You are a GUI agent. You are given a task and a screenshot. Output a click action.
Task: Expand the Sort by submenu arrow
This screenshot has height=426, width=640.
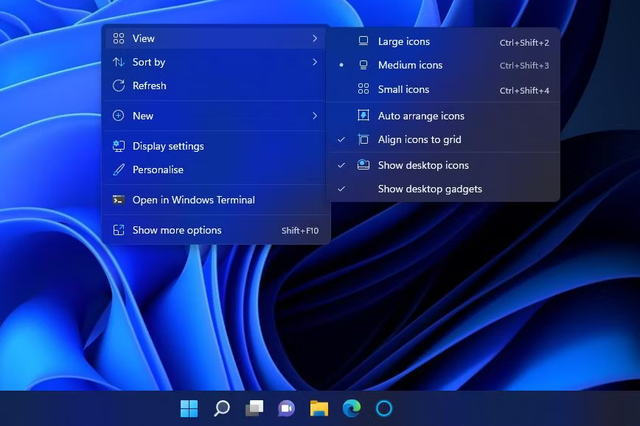coord(315,62)
